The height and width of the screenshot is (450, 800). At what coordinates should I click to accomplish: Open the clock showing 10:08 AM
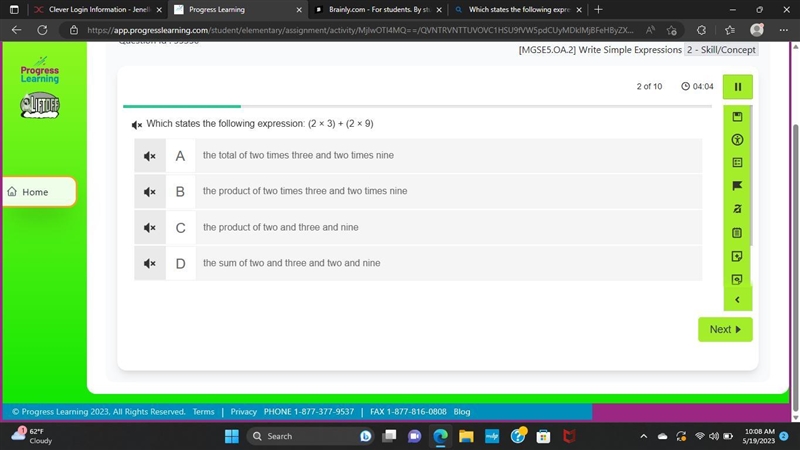(759, 436)
